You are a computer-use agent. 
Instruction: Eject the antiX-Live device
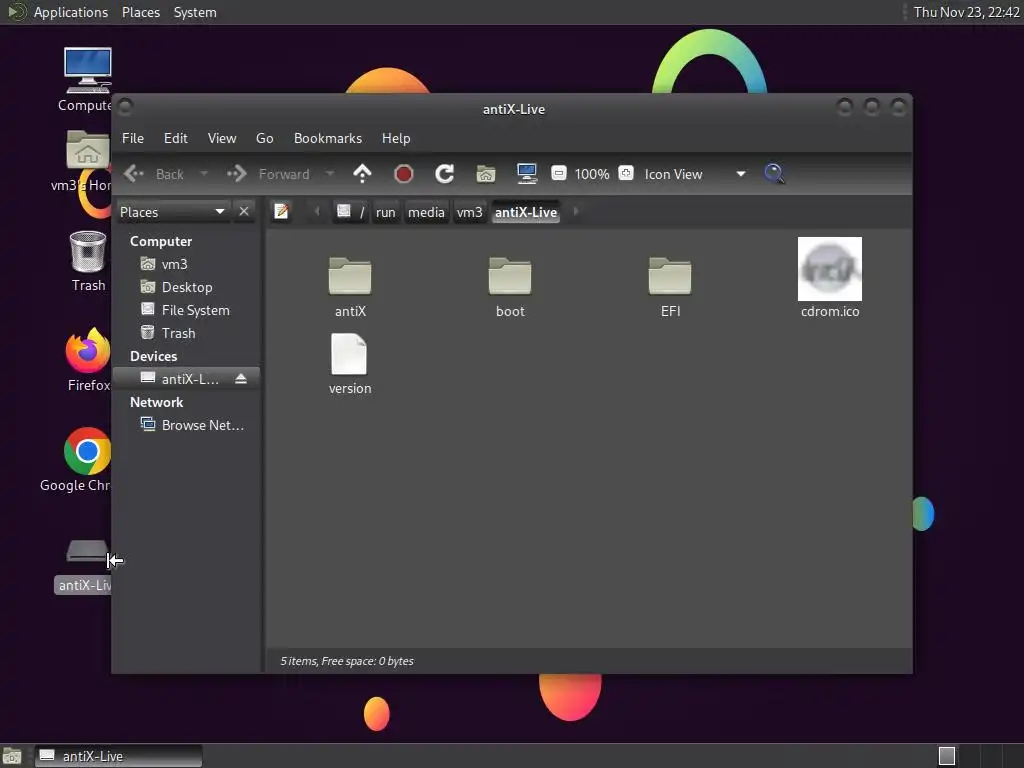tap(241, 379)
